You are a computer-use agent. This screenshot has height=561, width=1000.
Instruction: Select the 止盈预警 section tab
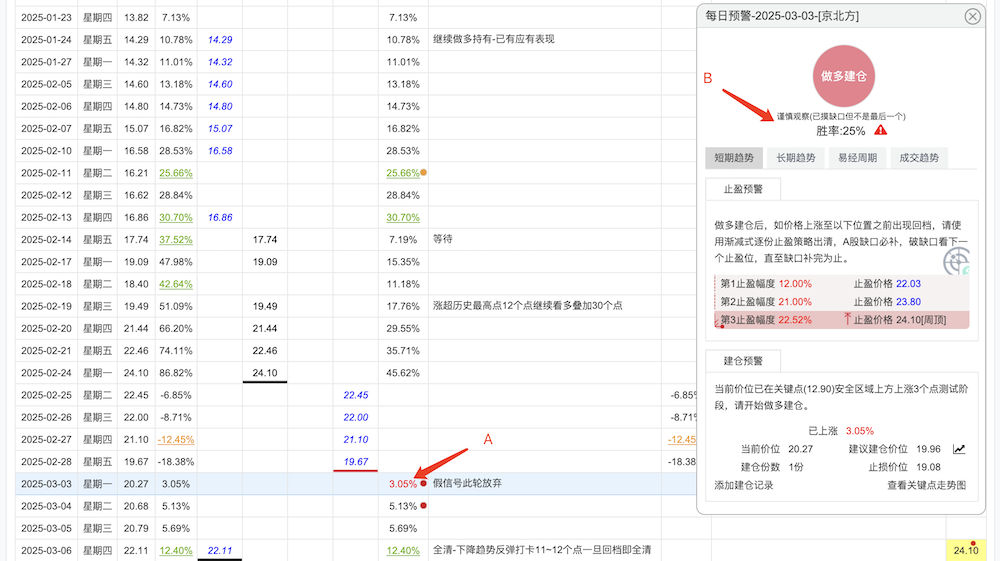click(x=743, y=189)
